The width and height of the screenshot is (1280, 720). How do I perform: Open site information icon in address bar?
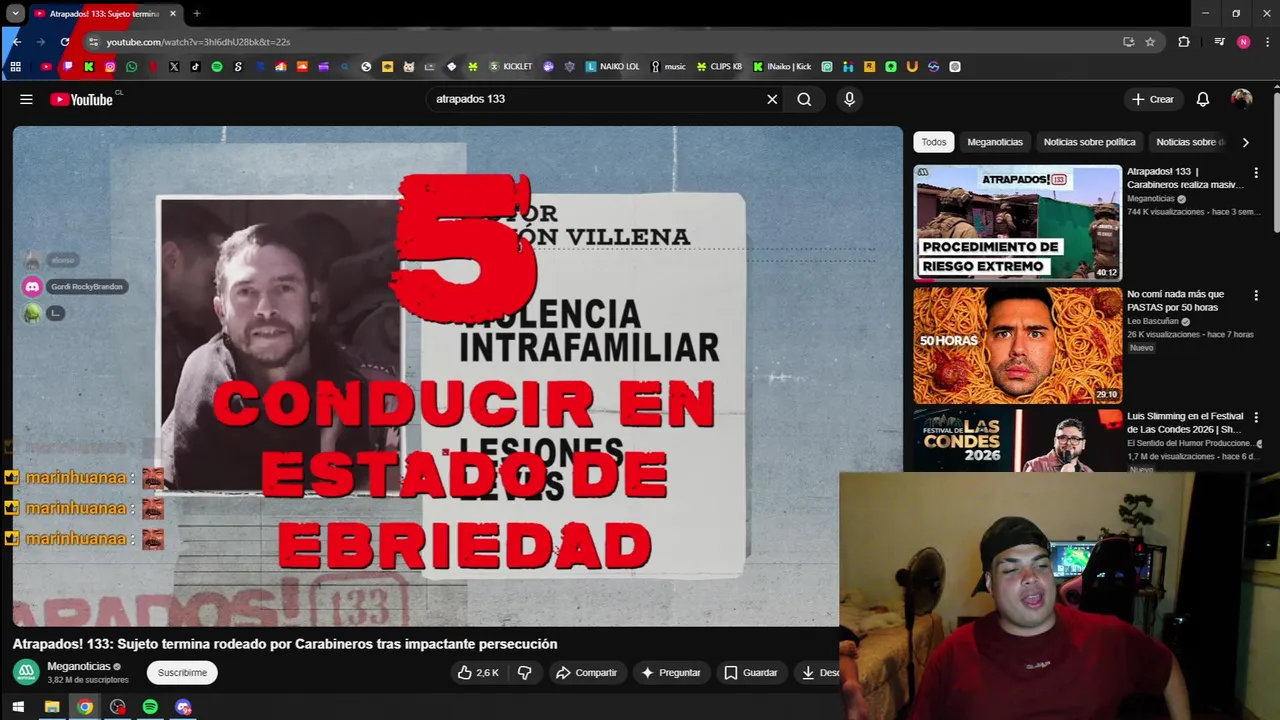point(93,42)
